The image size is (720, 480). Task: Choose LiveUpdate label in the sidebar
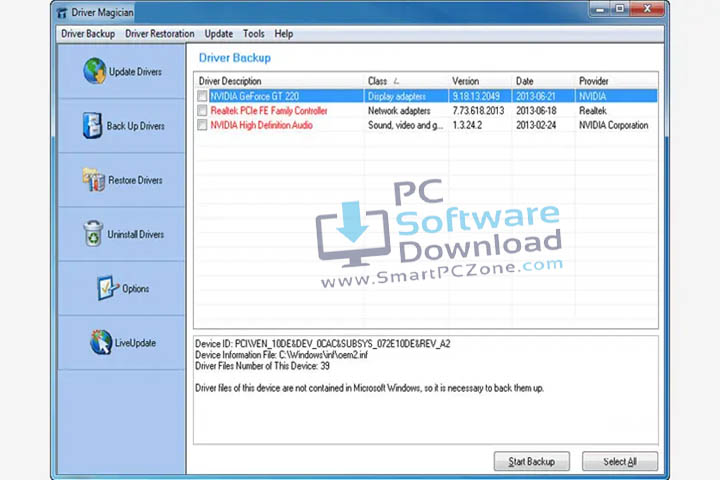[x=135, y=343]
